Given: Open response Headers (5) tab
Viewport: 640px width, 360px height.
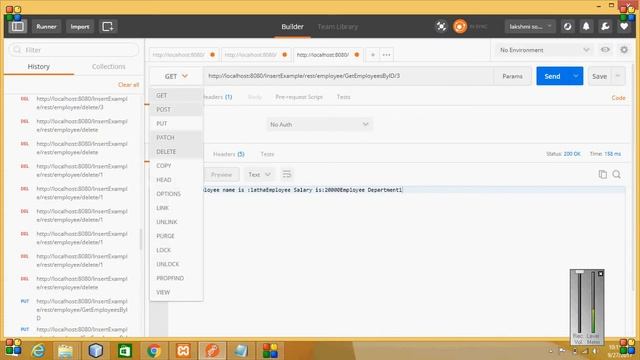Looking at the screenshot, I should (229, 154).
